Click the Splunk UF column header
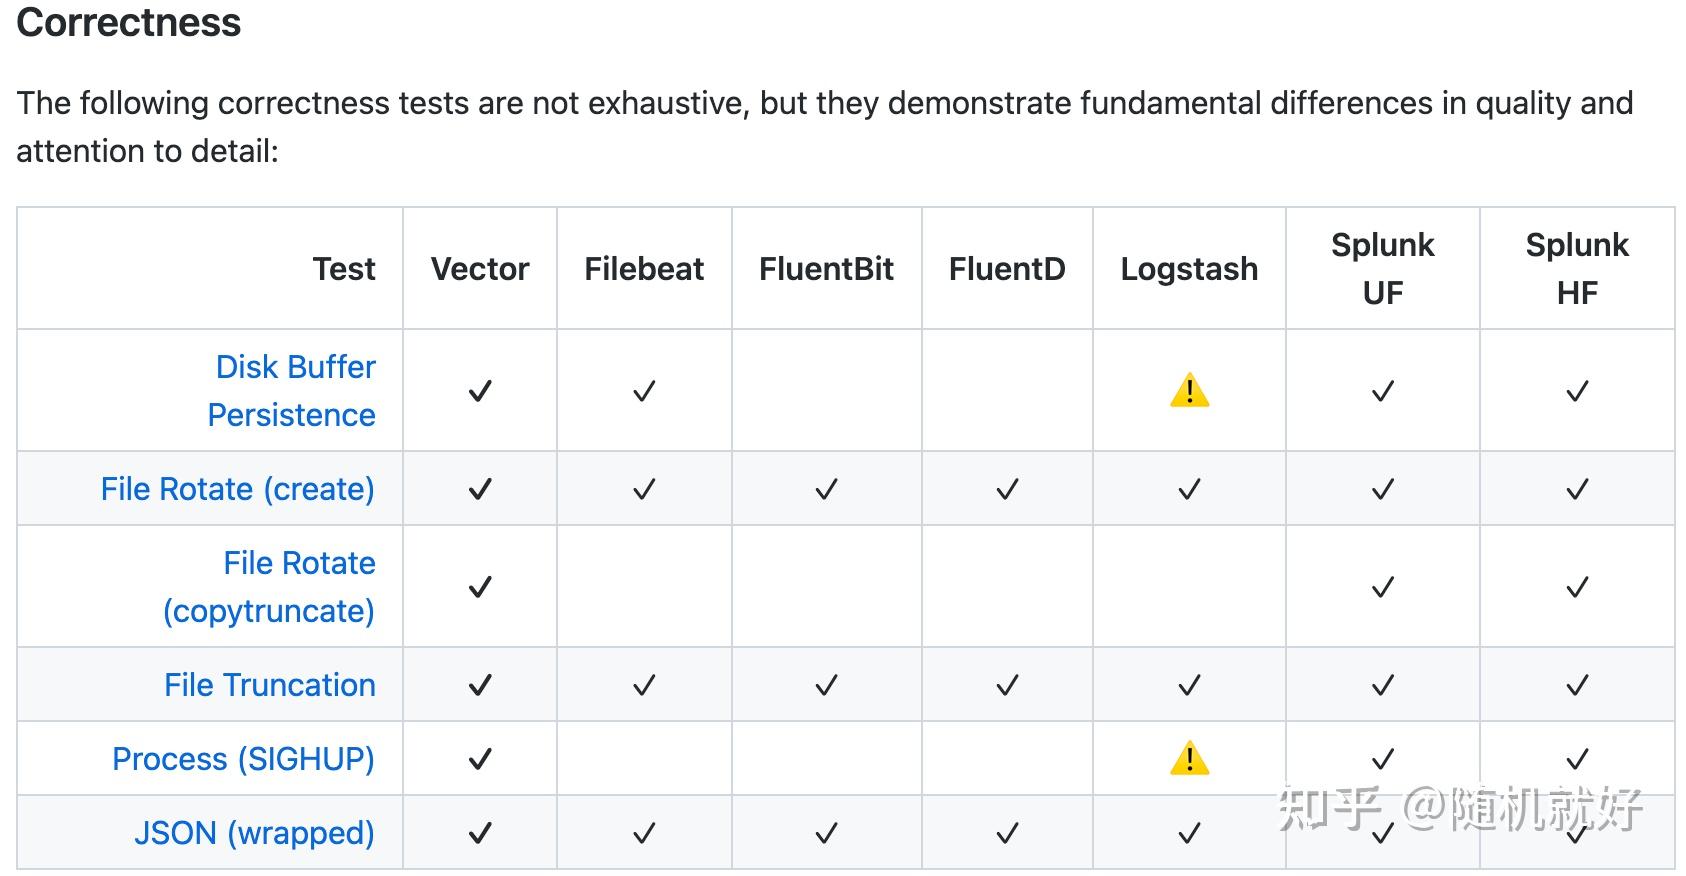Screen dimensions: 1686x876 pyautogui.click(x=1382, y=269)
